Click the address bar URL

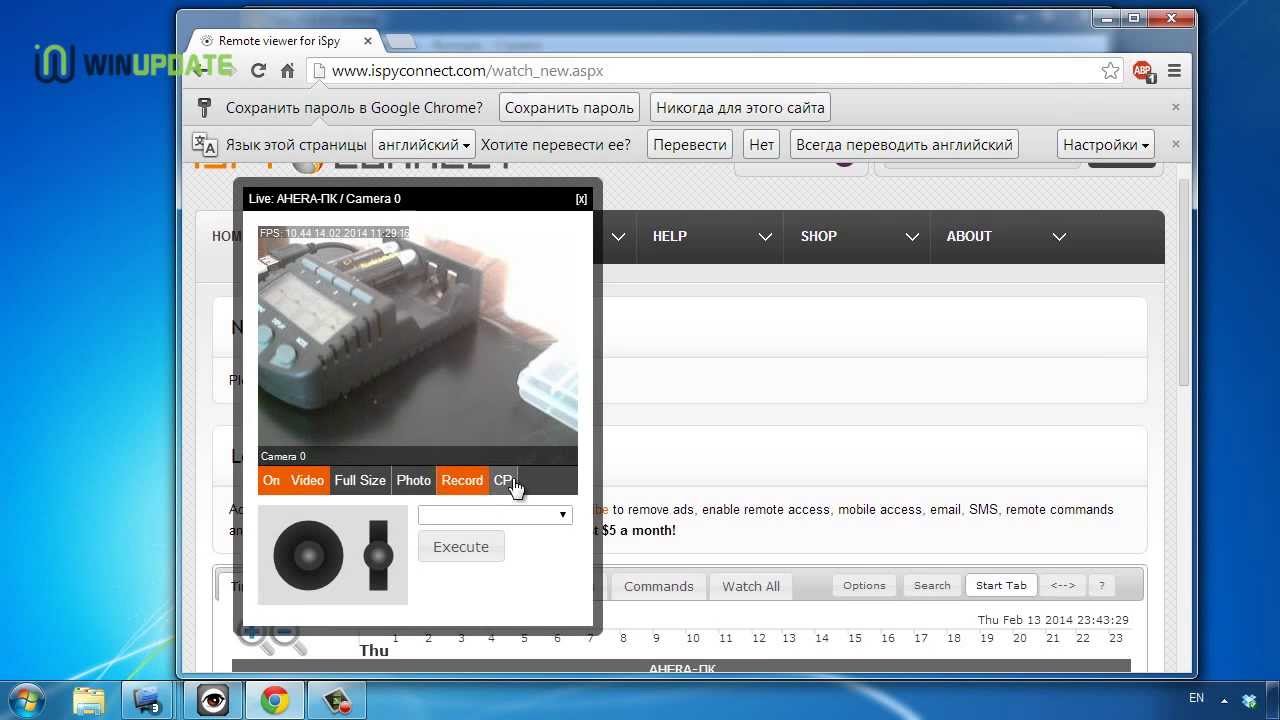click(x=467, y=71)
